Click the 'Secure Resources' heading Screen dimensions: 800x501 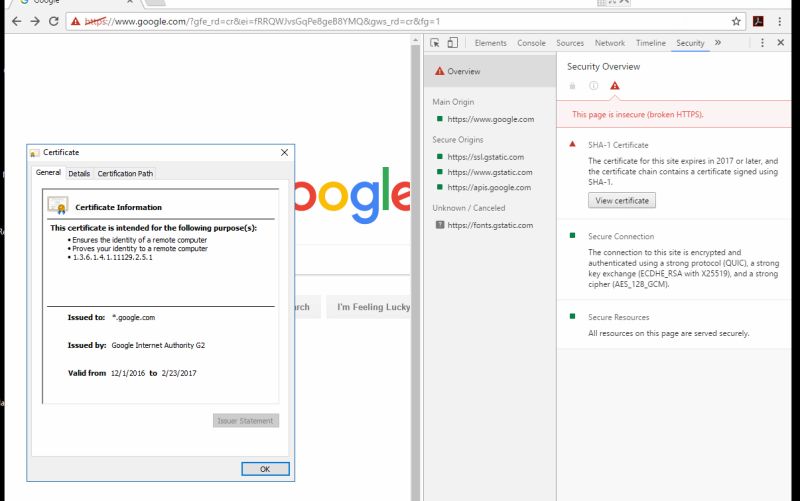pos(618,317)
